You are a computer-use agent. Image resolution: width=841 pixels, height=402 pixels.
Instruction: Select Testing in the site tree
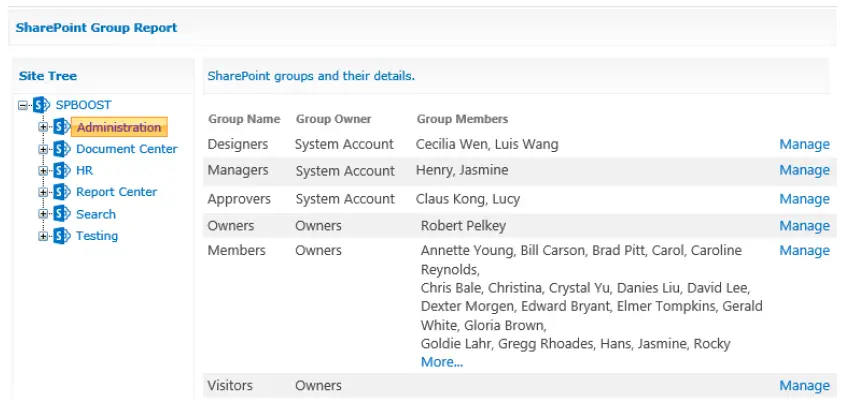tap(97, 236)
